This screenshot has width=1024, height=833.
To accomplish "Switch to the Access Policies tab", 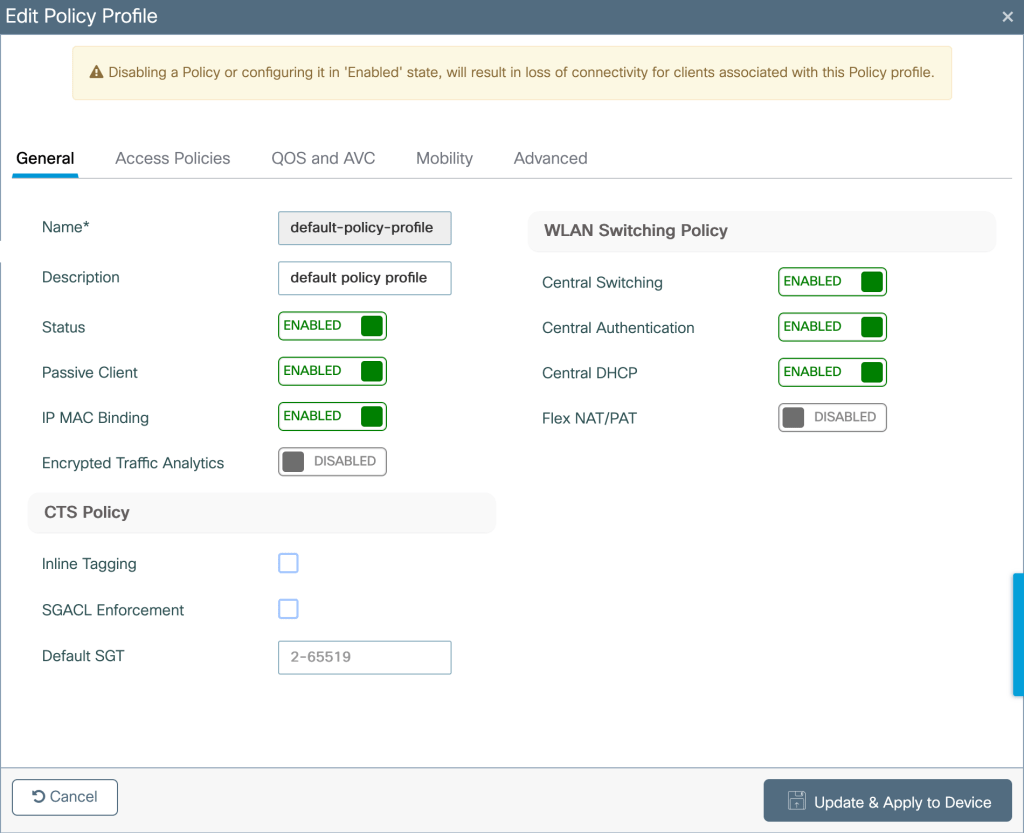I will point(172,158).
